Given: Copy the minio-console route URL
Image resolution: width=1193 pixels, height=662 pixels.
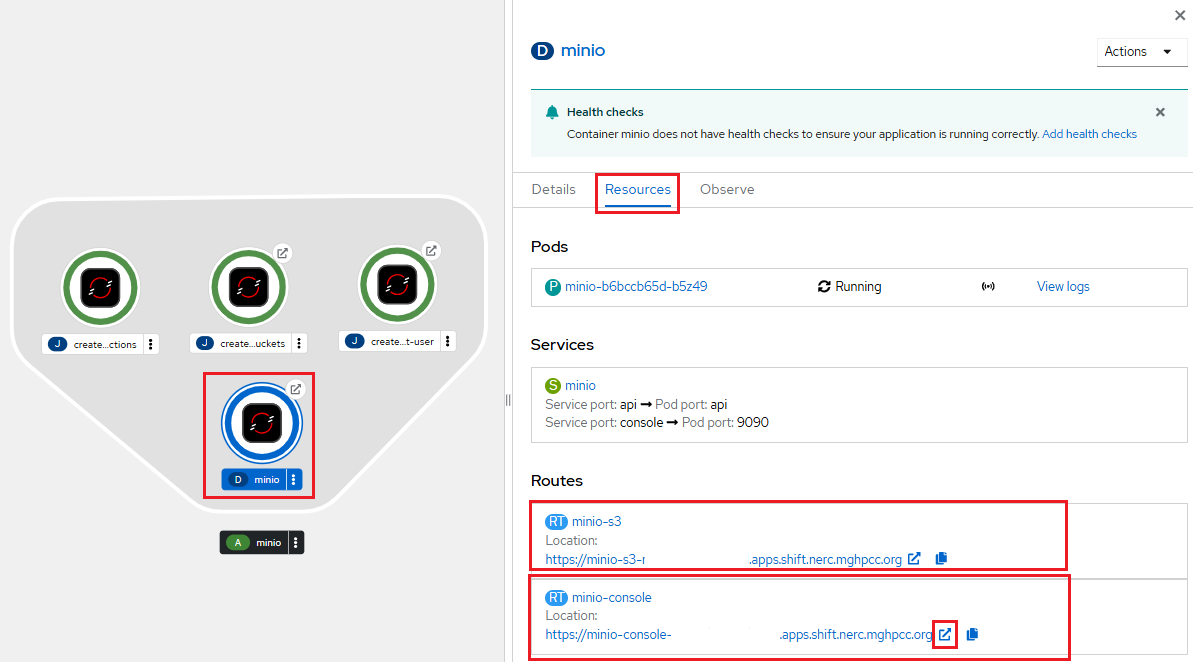Looking at the screenshot, I should click(972, 634).
